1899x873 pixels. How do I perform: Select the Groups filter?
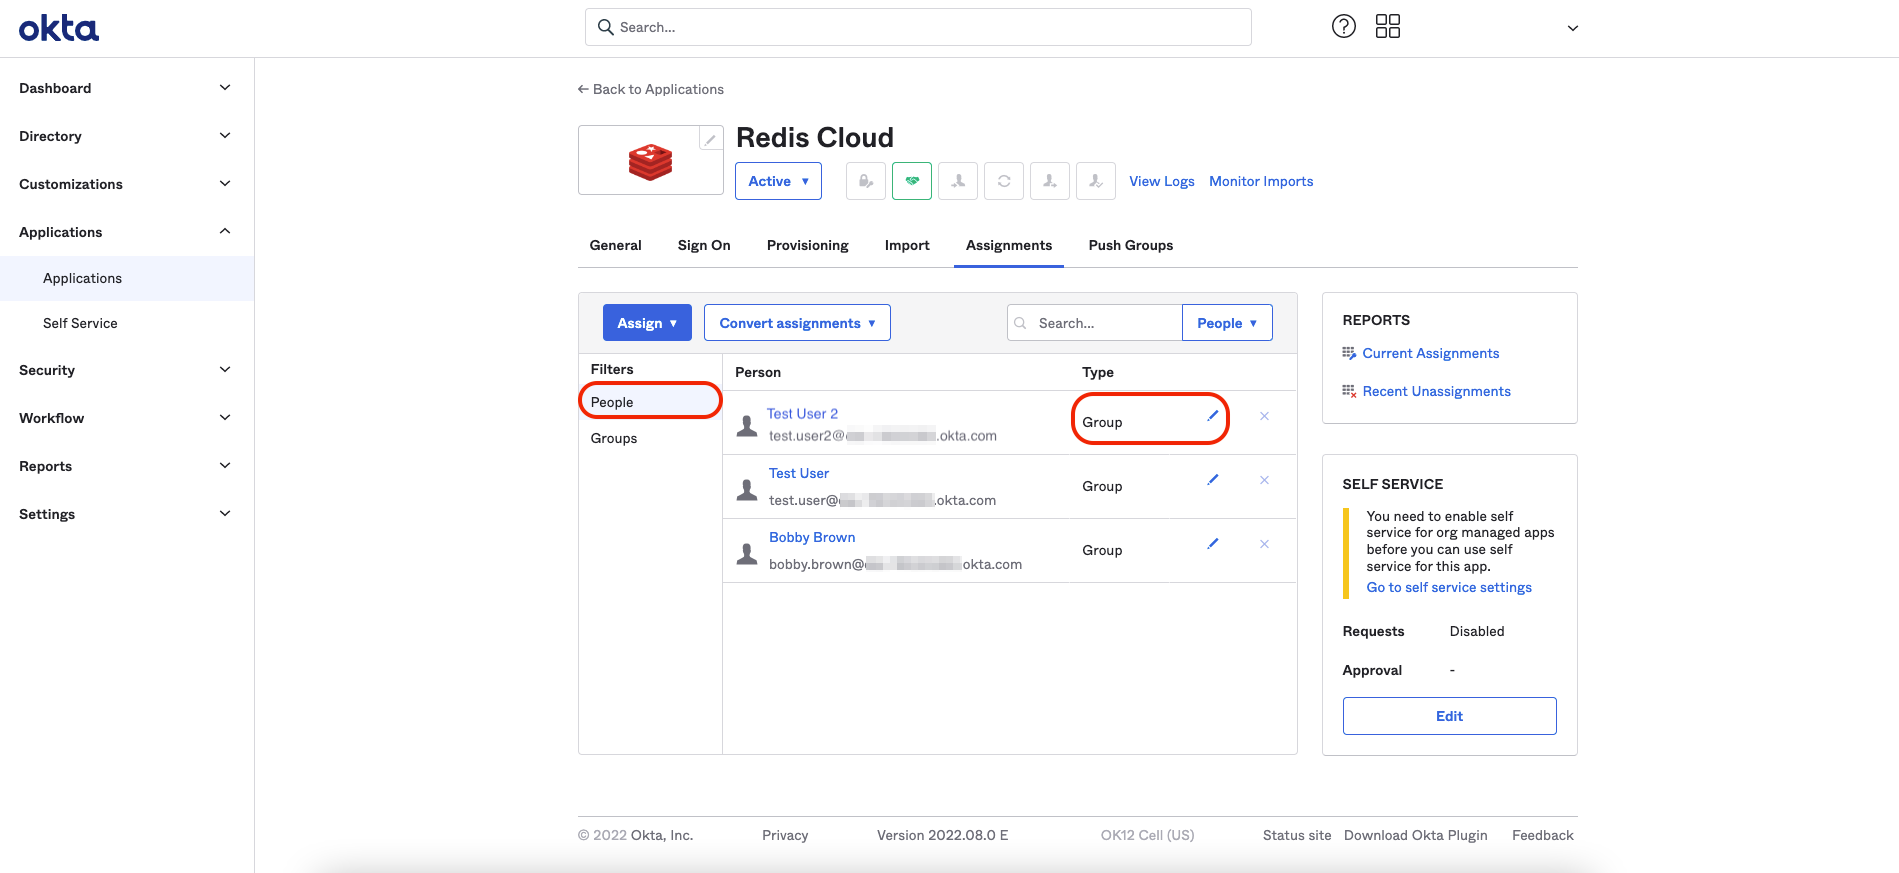[614, 438]
